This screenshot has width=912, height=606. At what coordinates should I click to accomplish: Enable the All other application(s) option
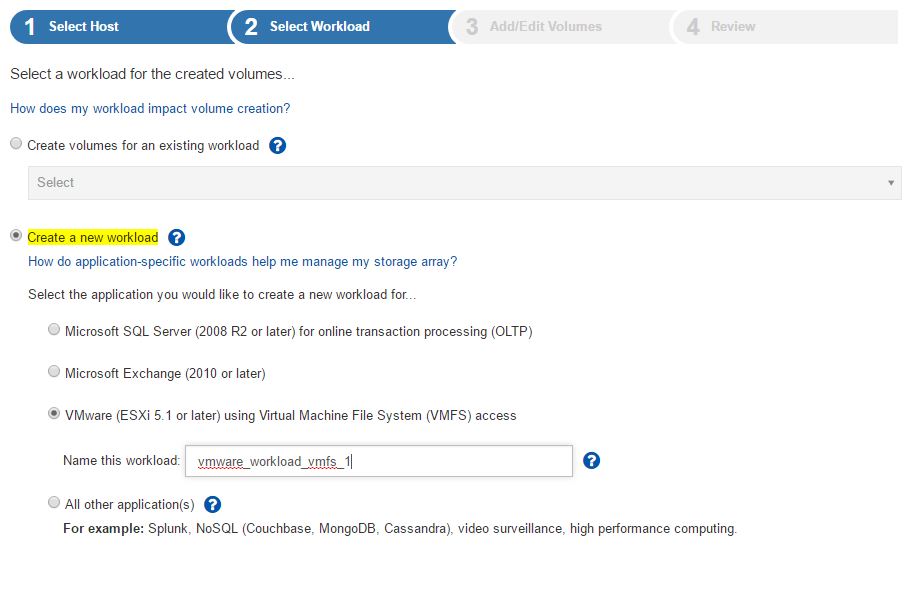[x=54, y=503]
